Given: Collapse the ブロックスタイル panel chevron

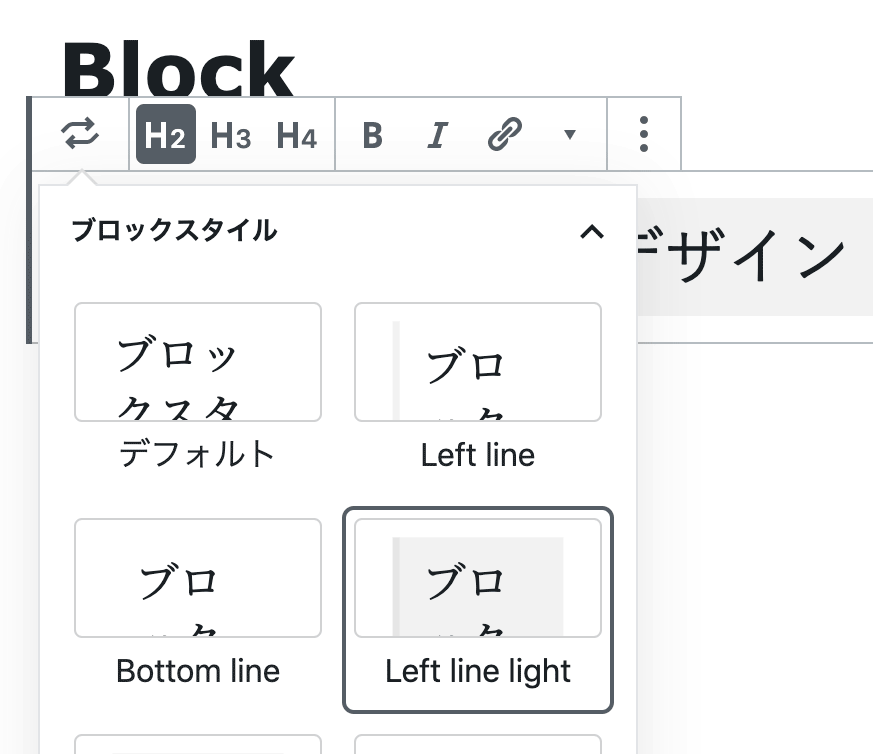Looking at the screenshot, I should (x=592, y=231).
